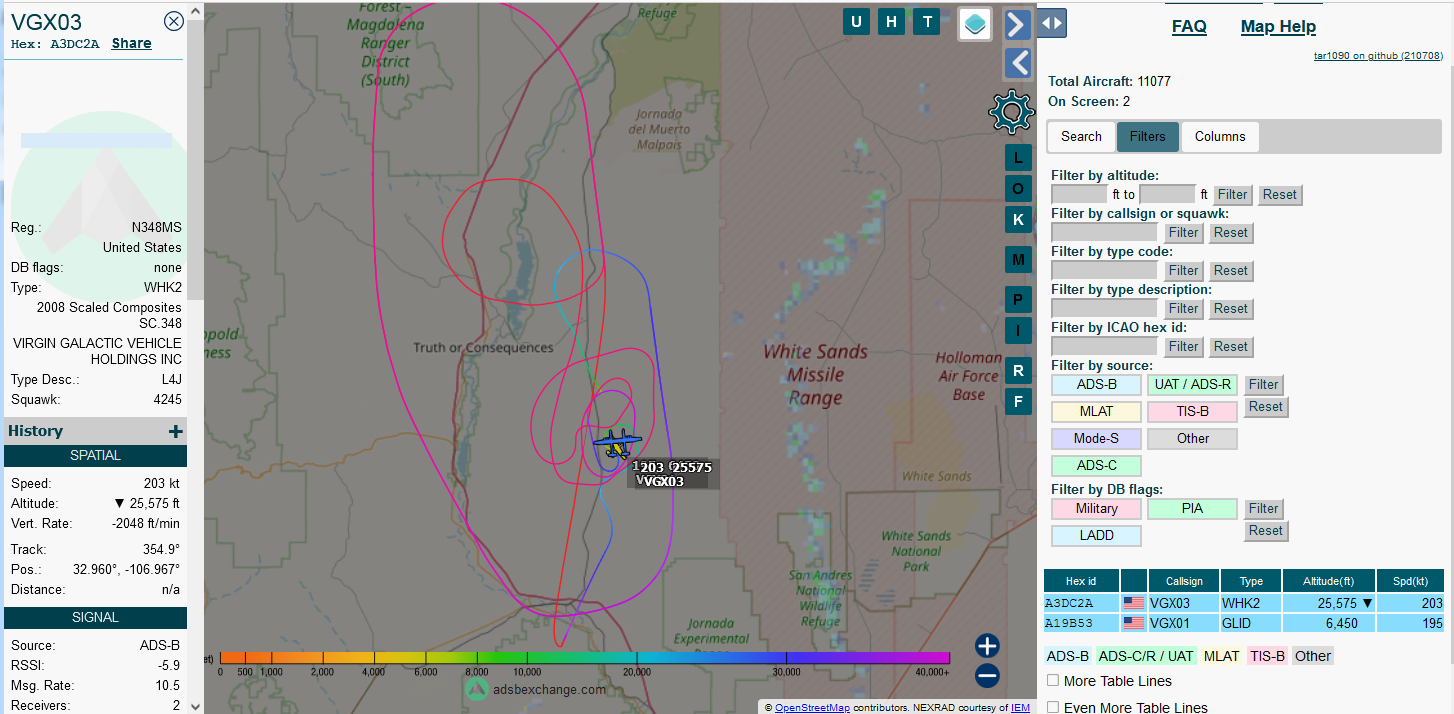Toggle the LADD DB flag filter
This screenshot has width=1454, height=714.
coord(1096,536)
